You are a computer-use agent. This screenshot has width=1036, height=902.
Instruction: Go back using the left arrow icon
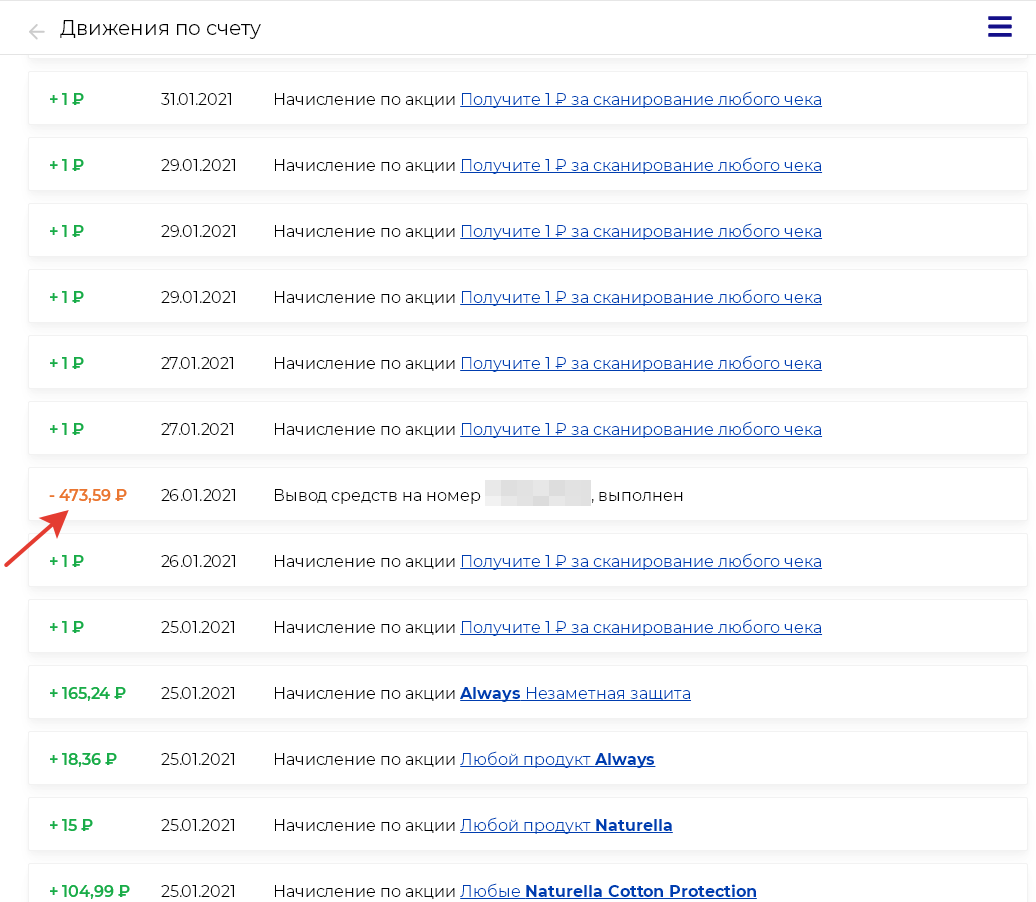(36, 30)
